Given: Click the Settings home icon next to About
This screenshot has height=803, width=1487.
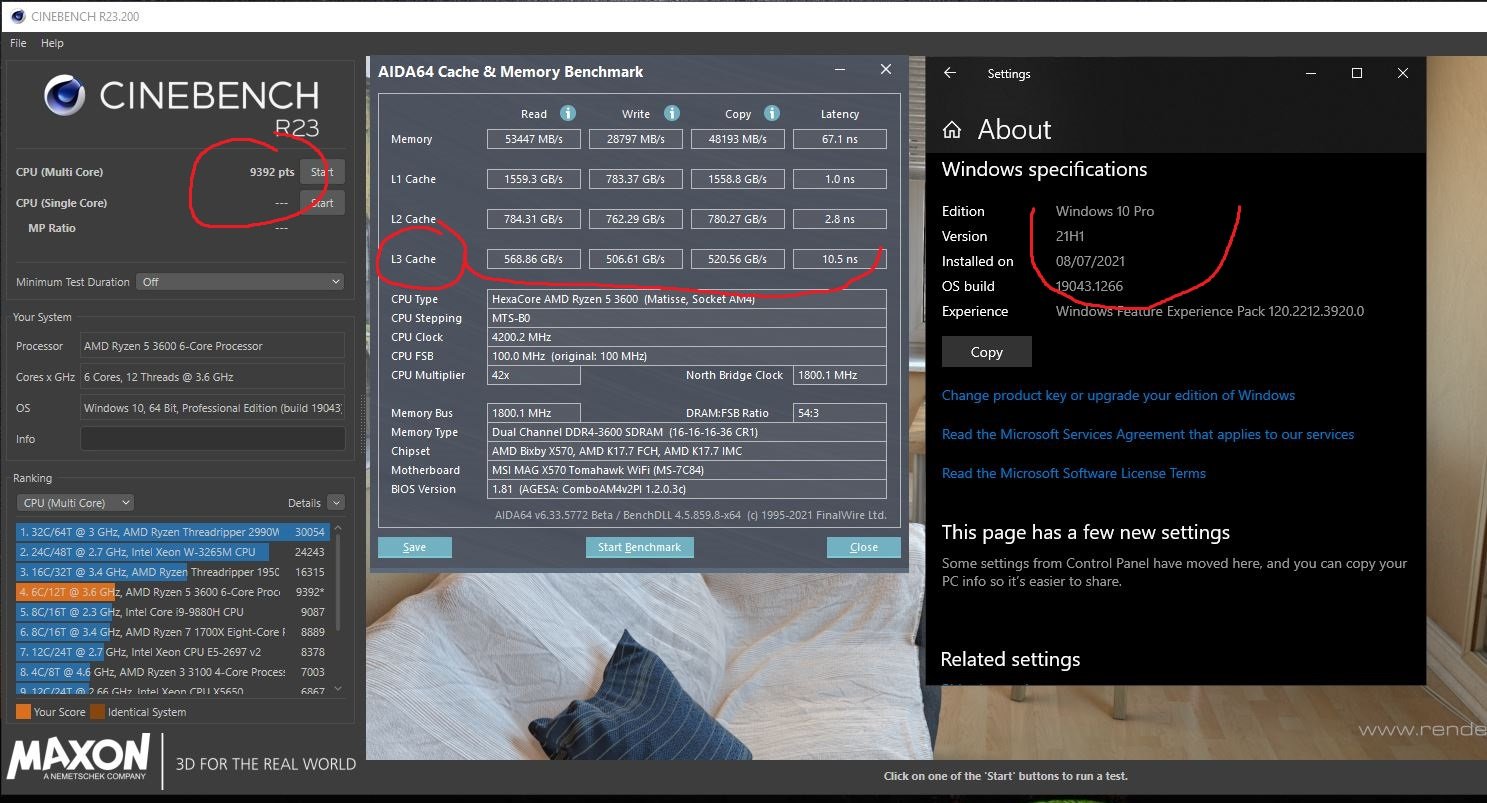Looking at the screenshot, I should pyautogui.click(x=952, y=130).
